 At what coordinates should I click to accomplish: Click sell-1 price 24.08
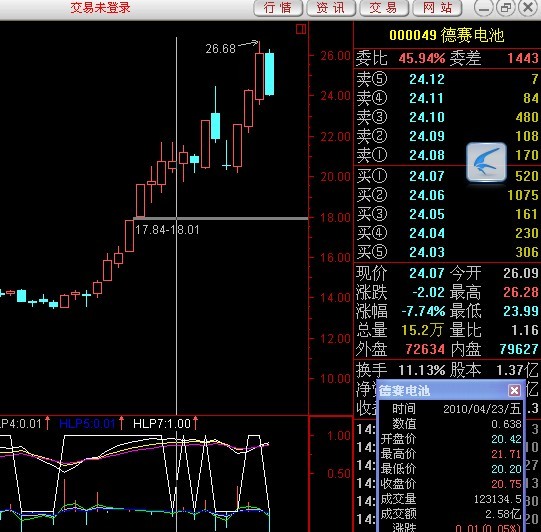427,155
